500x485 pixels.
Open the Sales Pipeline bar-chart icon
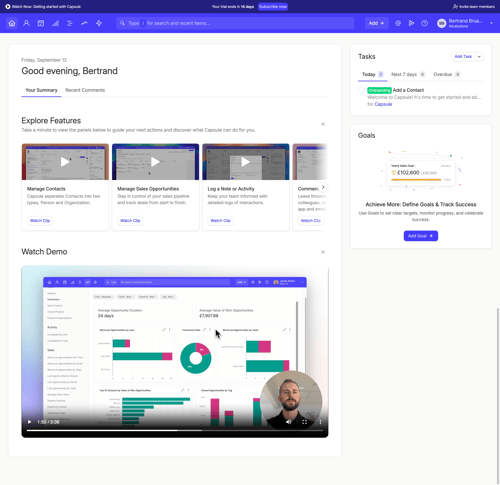coord(55,23)
